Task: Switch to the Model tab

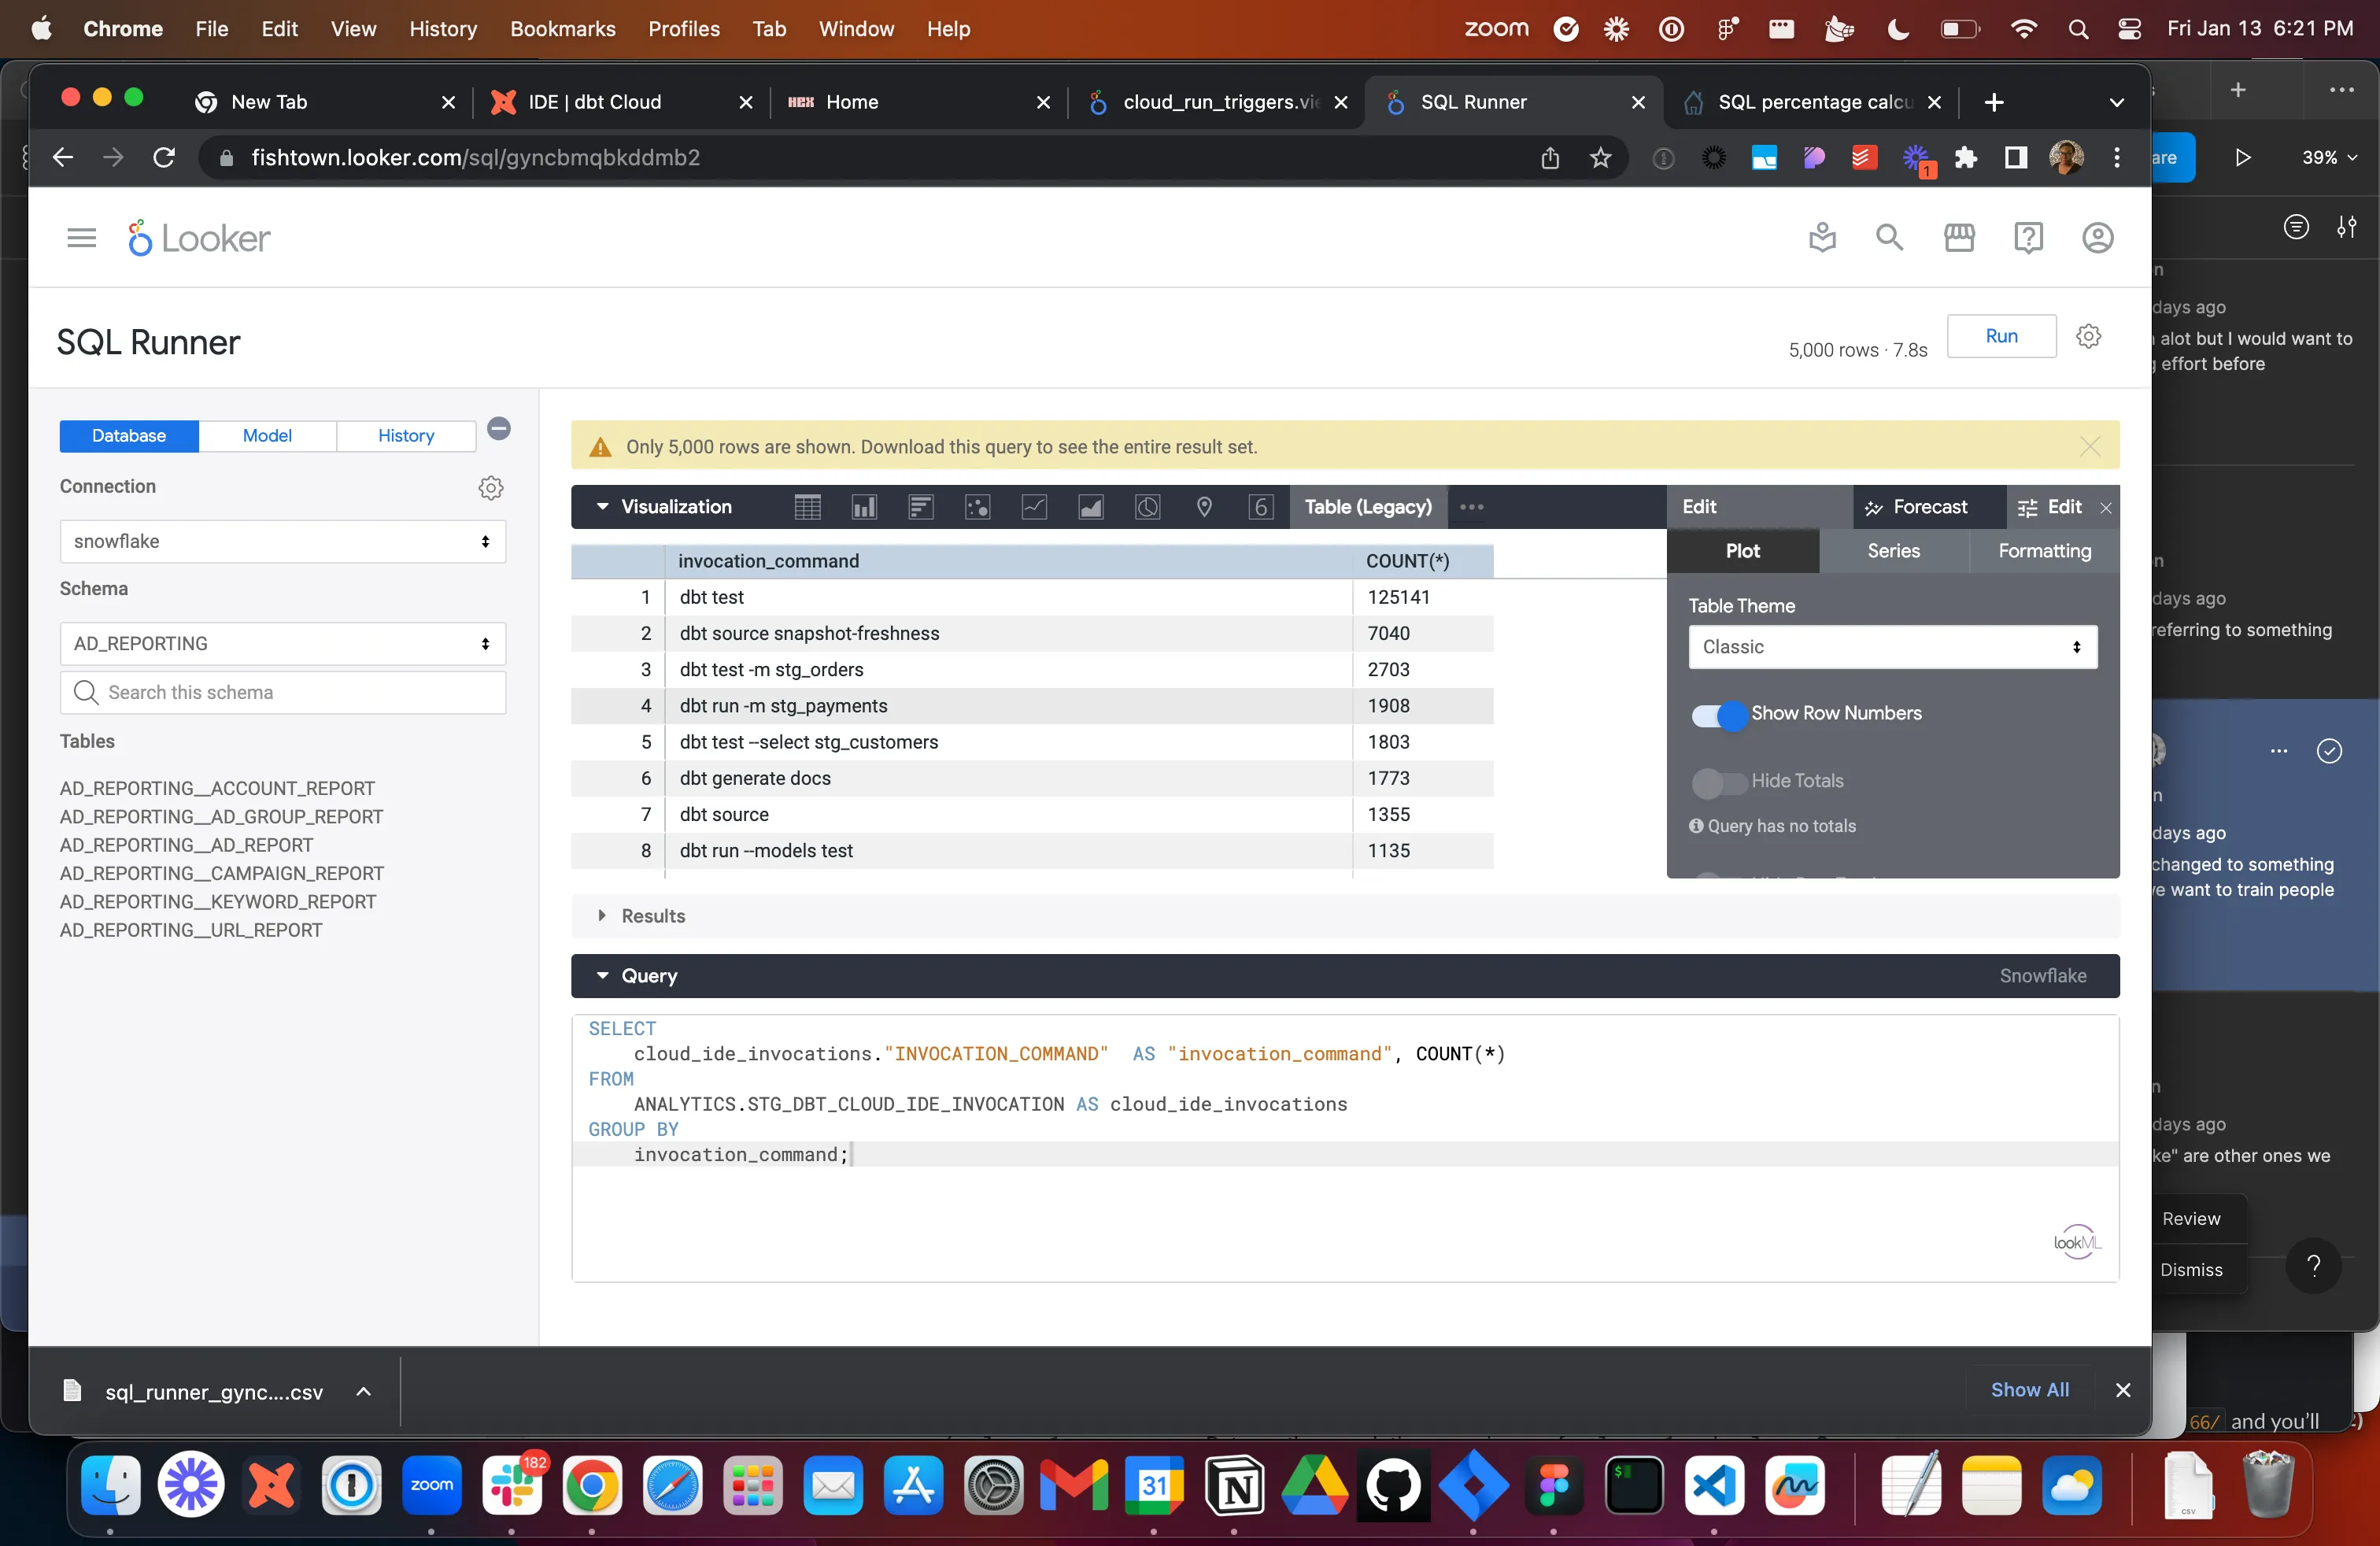Action: coord(267,436)
